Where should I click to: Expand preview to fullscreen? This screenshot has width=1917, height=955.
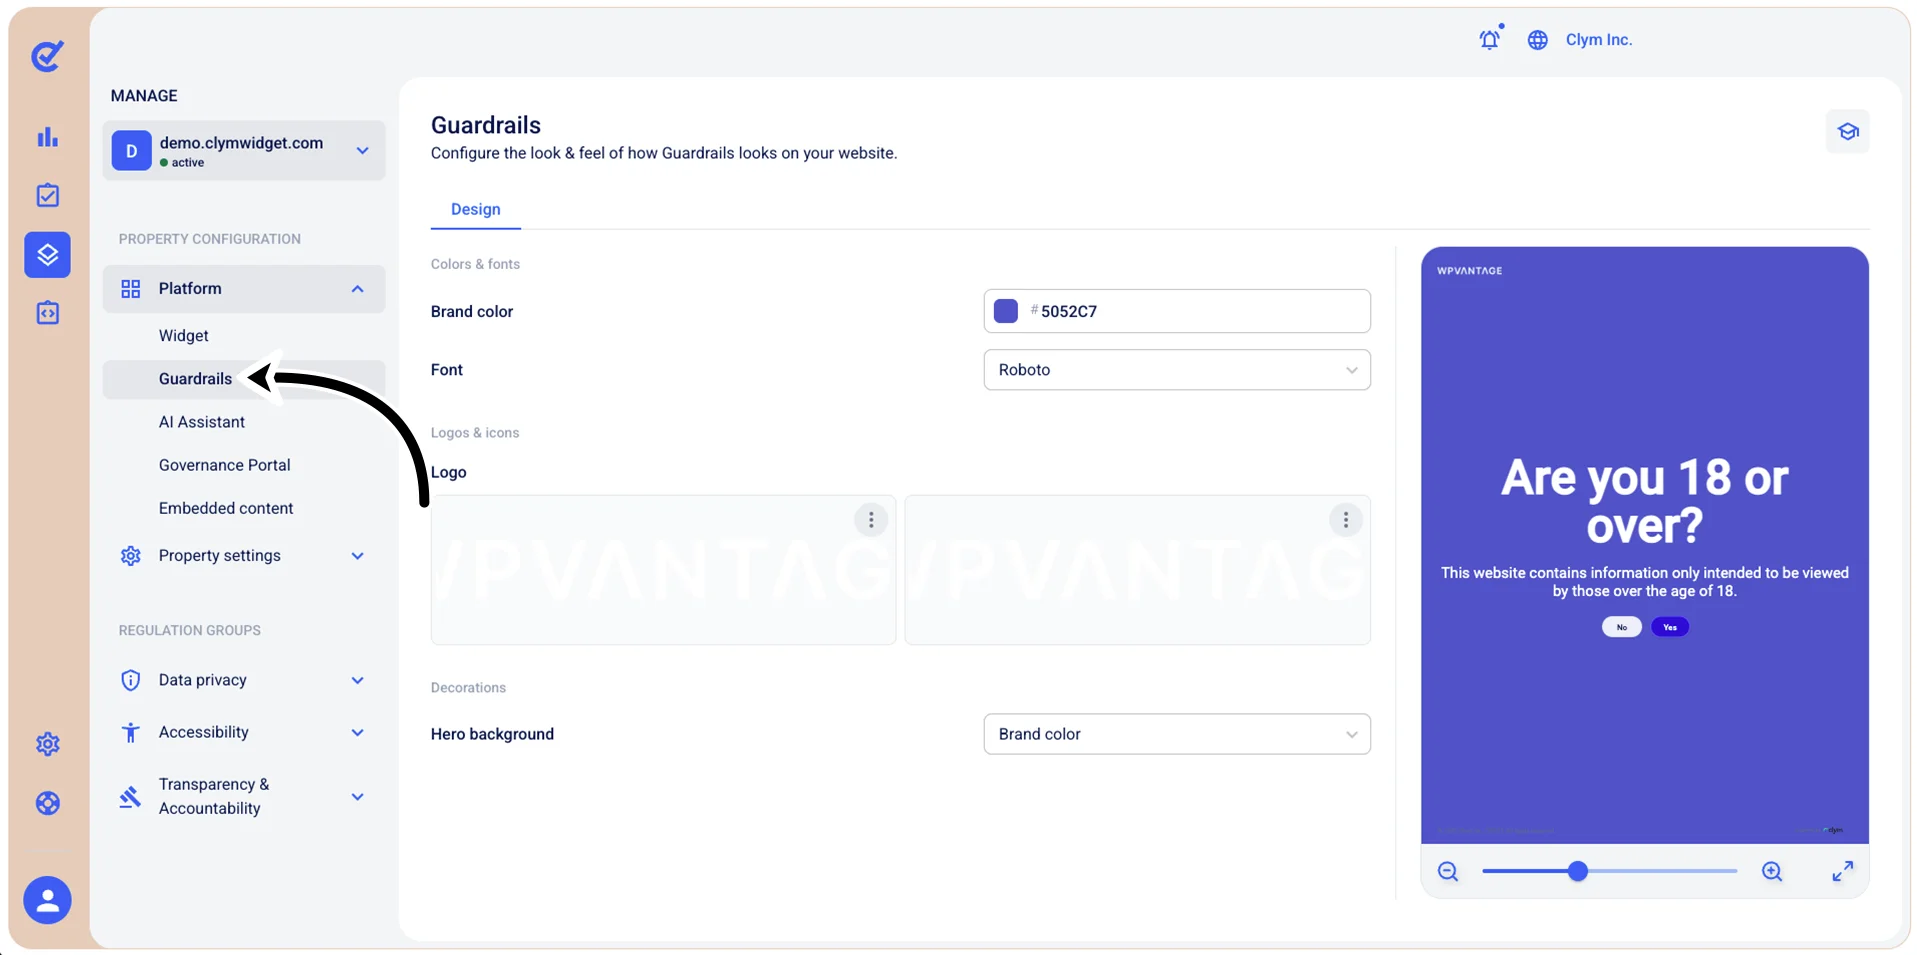(x=1843, y=872)
